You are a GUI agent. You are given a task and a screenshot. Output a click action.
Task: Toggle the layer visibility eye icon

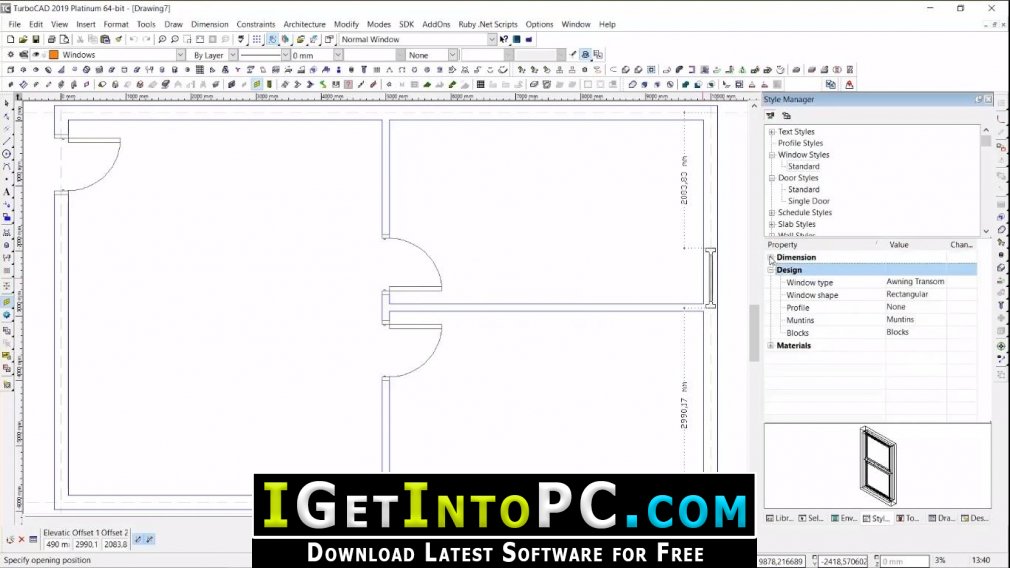36,55
